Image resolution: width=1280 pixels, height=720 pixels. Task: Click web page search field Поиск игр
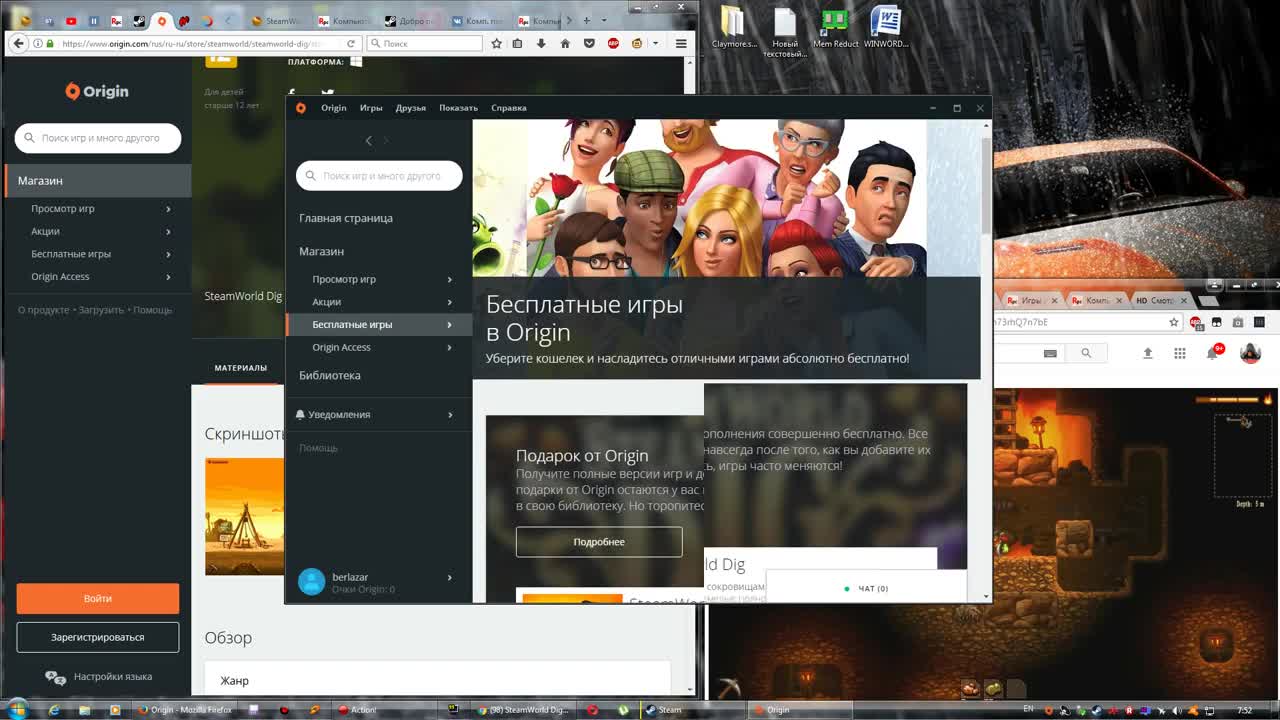[98, 138]
